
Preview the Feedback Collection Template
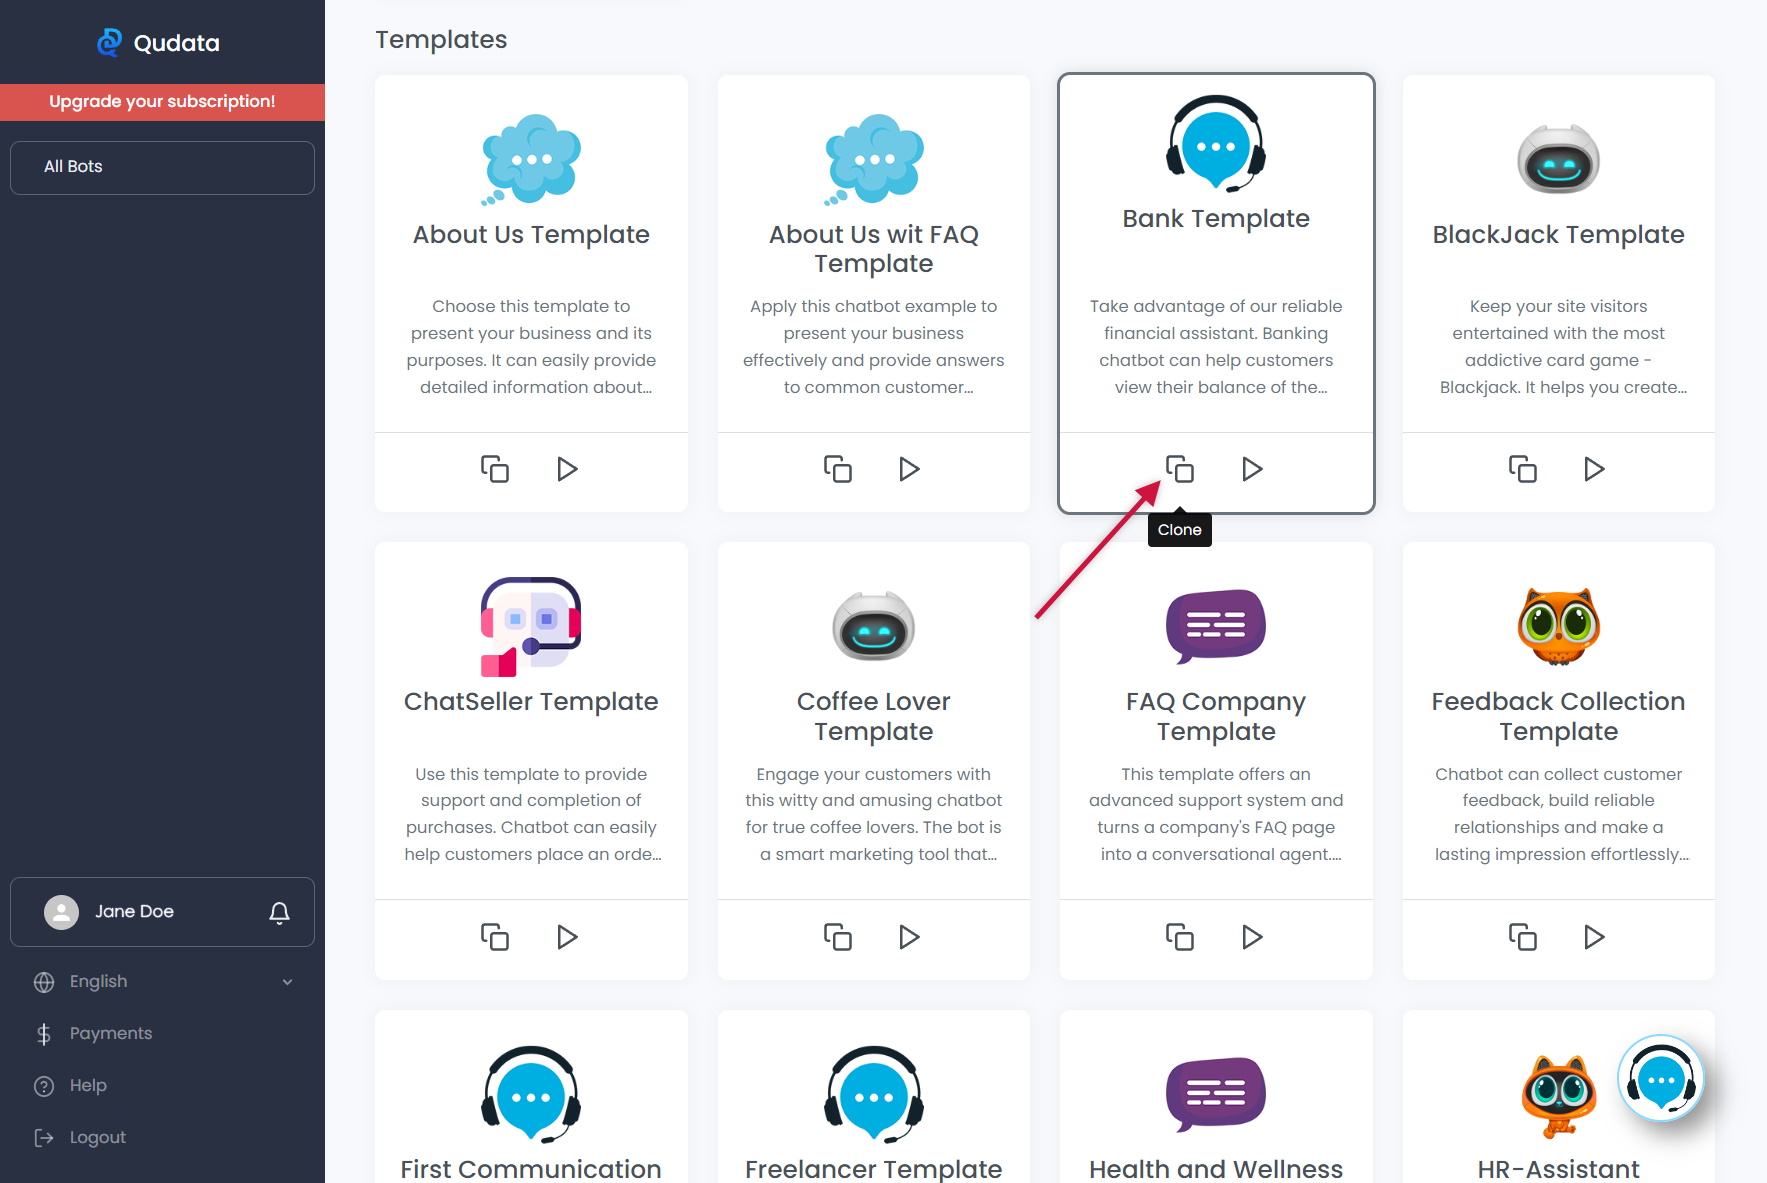click(x=1594, y=937)
